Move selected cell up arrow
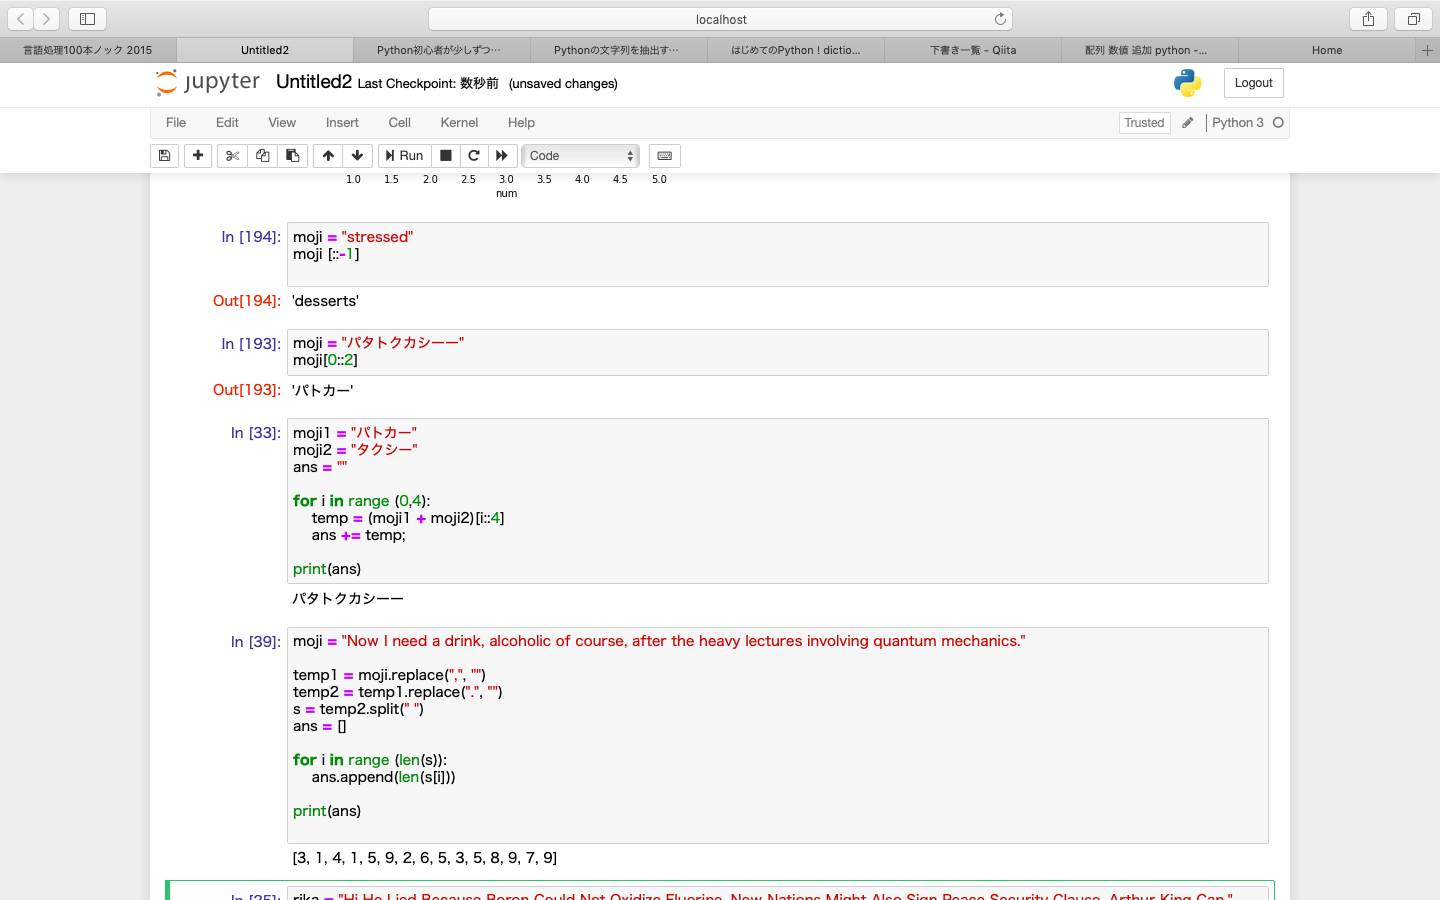This screenshot has width=1440, height=900. pyautogui.click(x=328, y=156)
